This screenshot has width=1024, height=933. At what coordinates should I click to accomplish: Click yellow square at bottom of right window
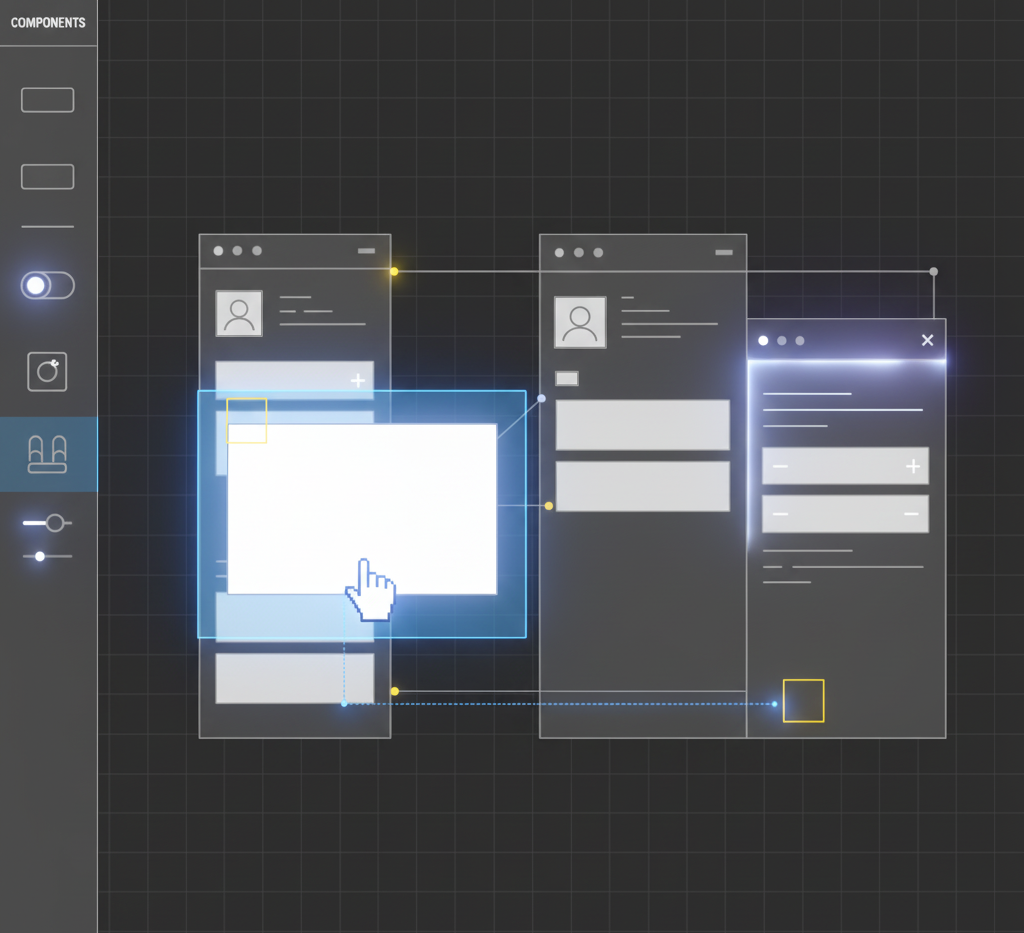tap(803, 701)
